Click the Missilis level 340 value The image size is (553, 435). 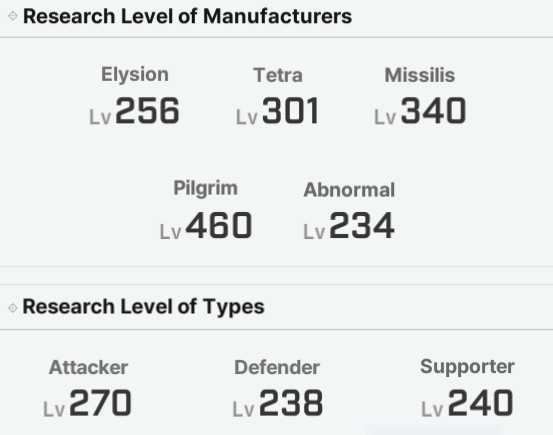[420, 111]
